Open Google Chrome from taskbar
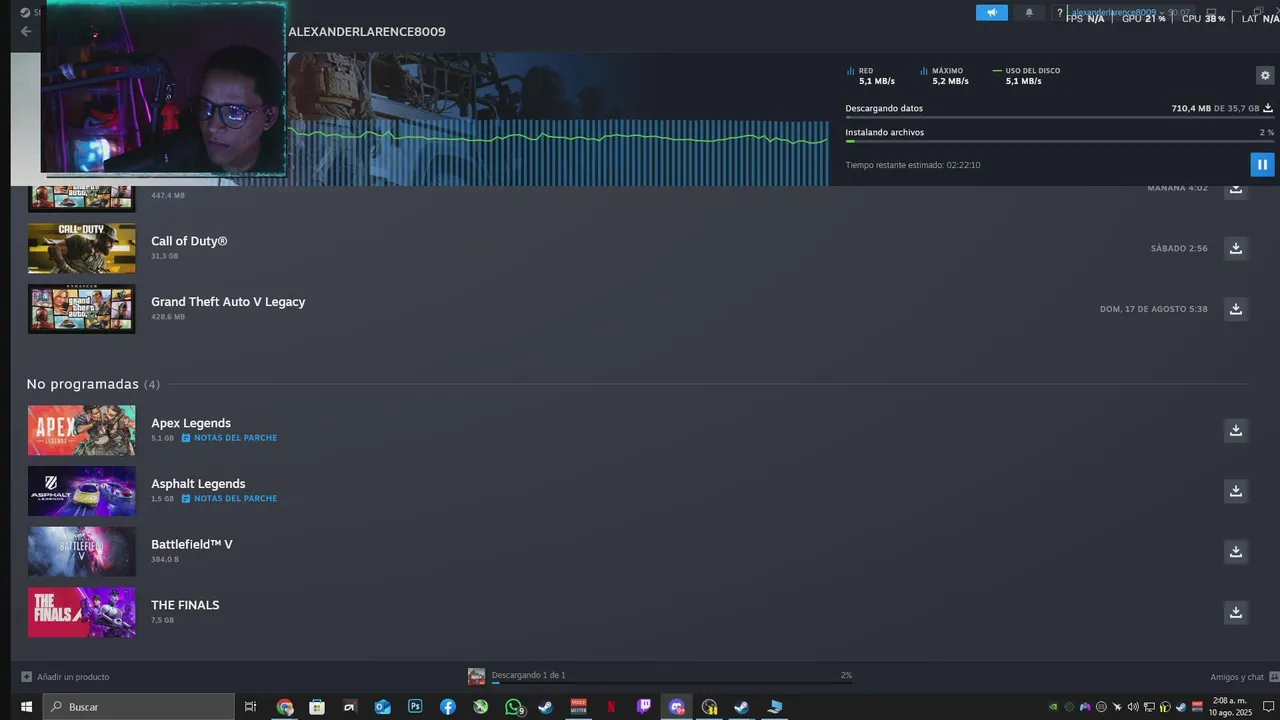1280x720 pixels. click(x=285, y=707)
